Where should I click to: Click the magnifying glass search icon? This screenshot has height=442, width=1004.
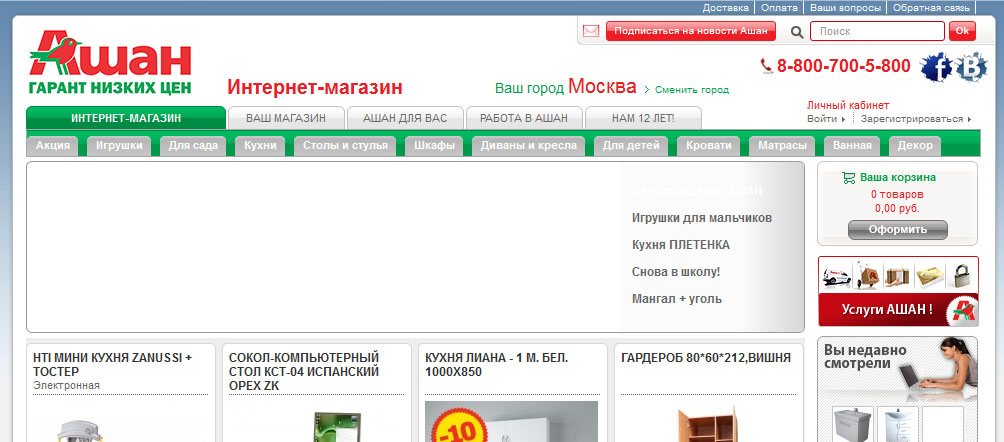click(797, 31)
